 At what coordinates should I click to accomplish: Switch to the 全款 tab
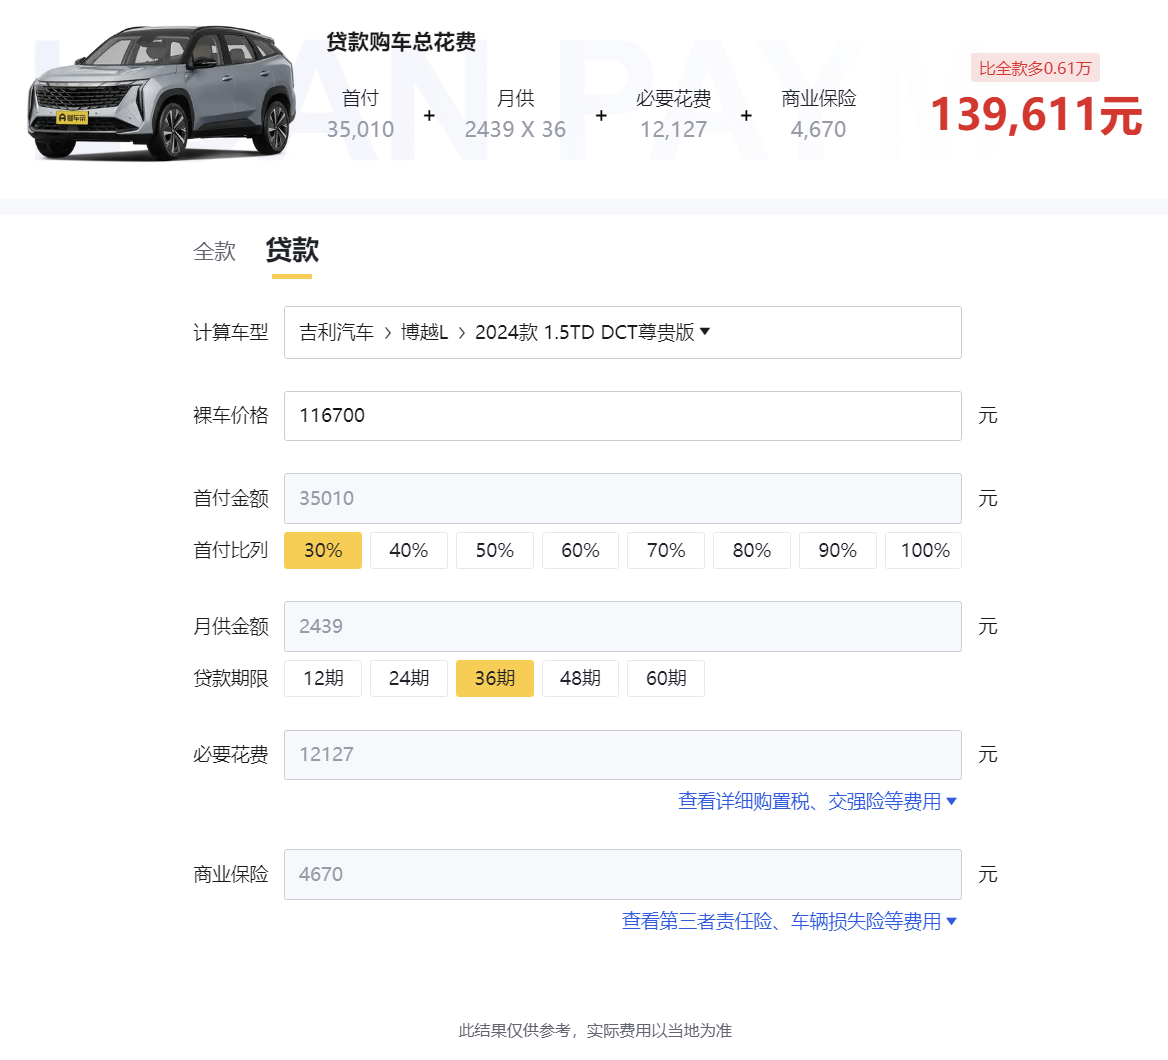pyautogui.click(x=215, y=251)
